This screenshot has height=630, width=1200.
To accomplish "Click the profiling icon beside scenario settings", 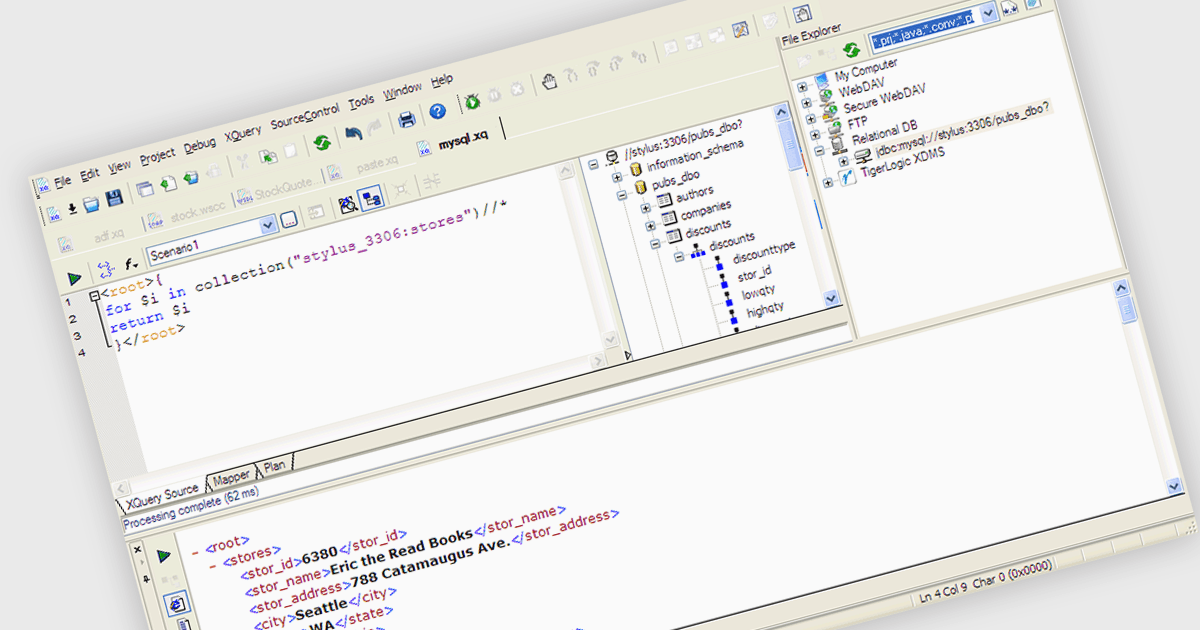I will point(347,205).
